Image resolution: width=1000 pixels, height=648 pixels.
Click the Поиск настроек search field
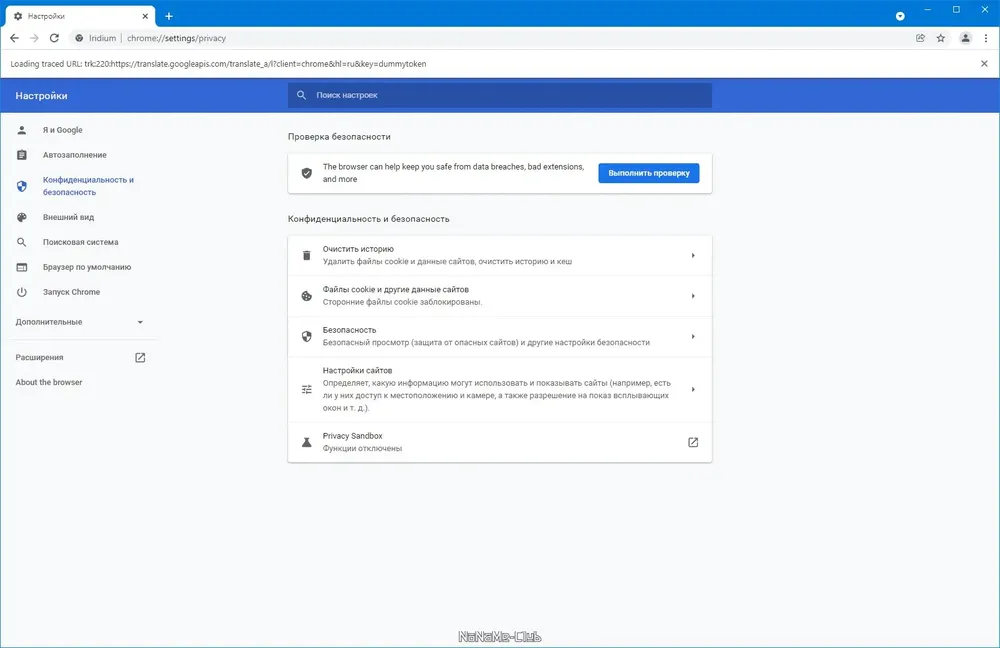(x=499, y=95)
